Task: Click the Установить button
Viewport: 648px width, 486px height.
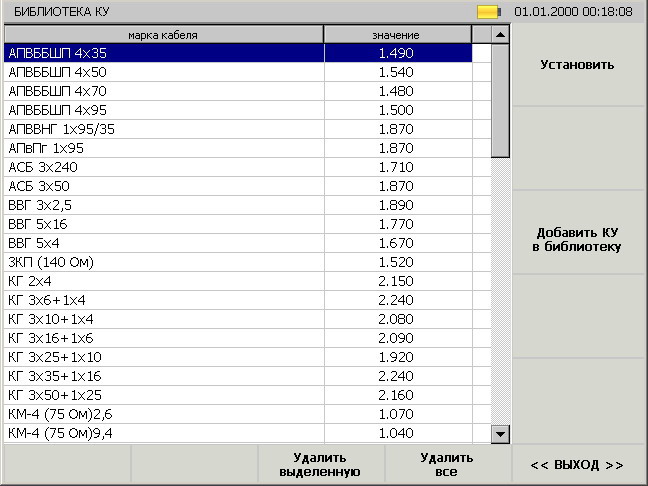Action: (x=577, y=65)
